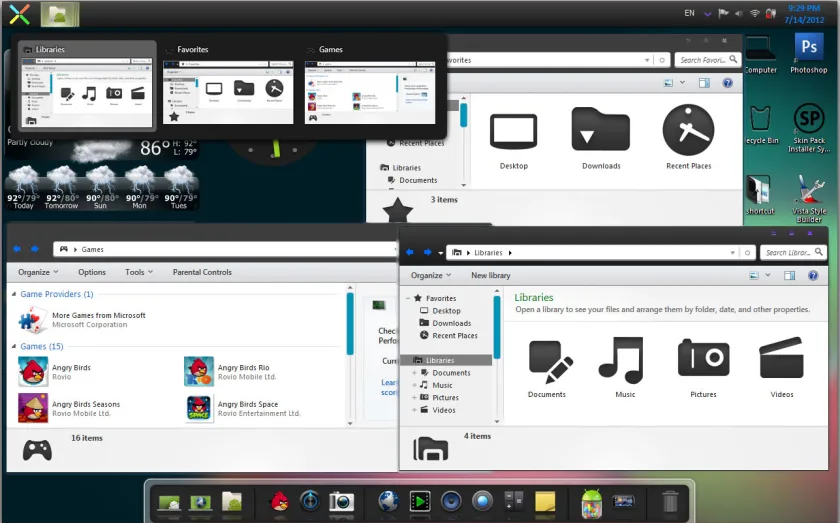Open the trash can in the dock
The width and height of the screenshot is (840, 523).
670,502
